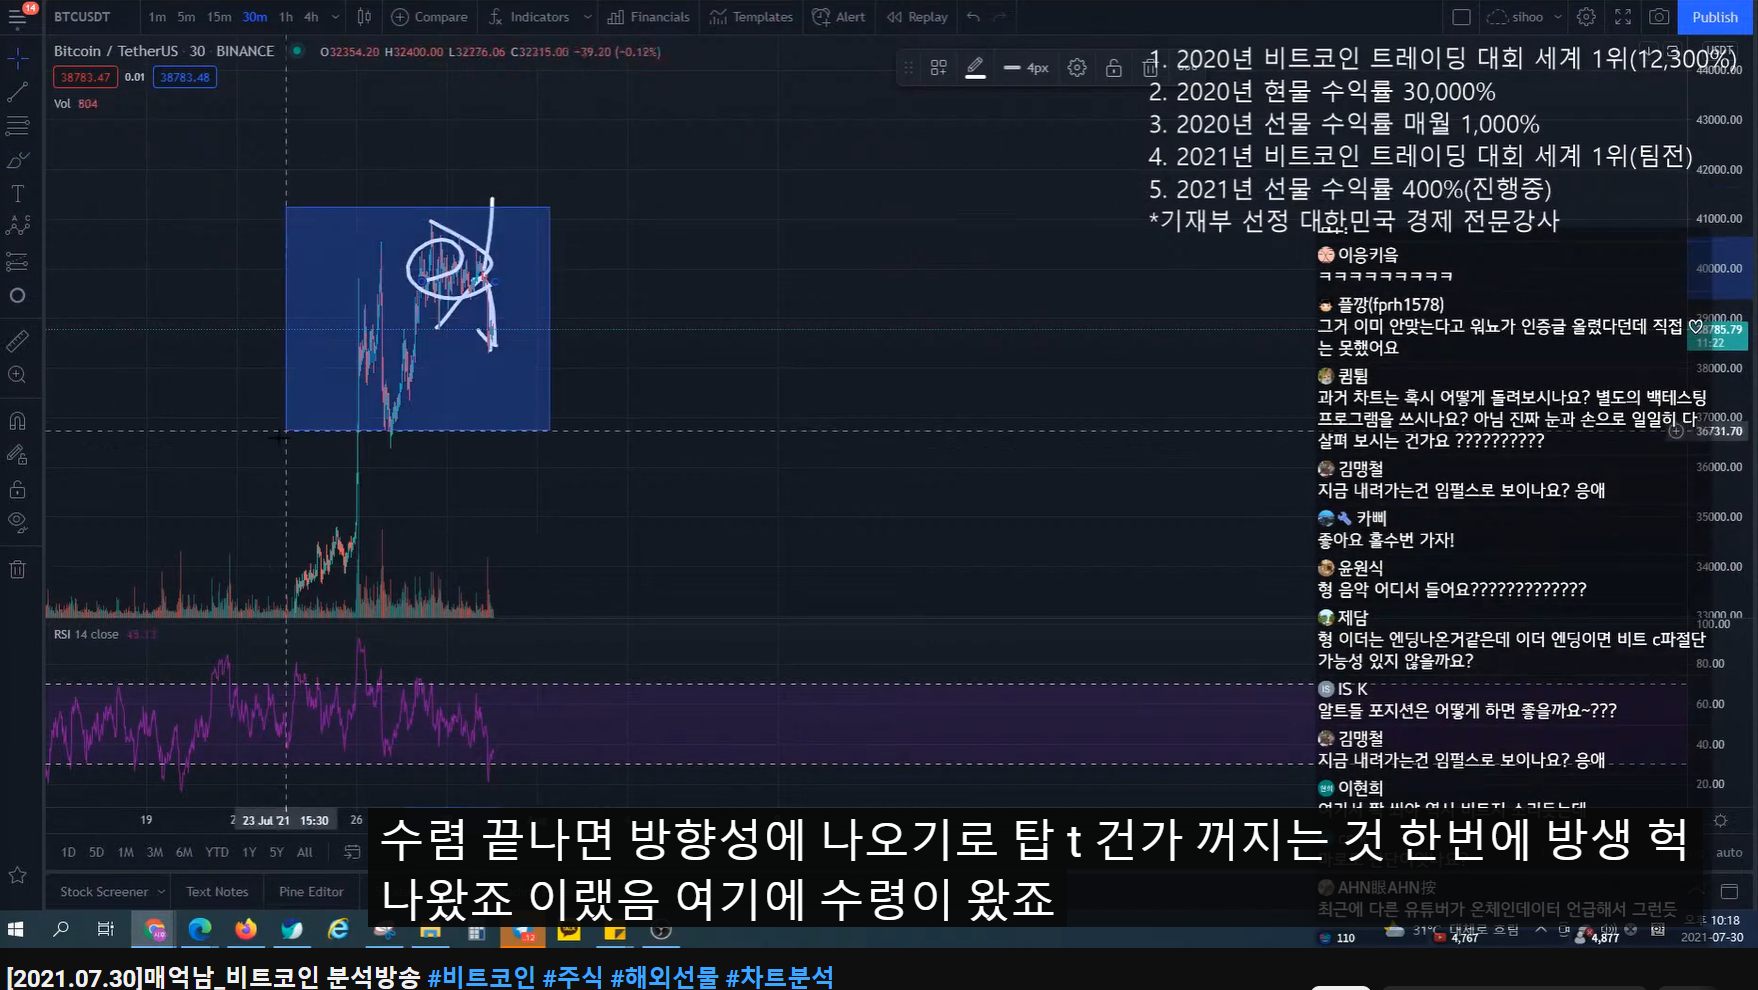The height and width of the screenshot is (990, 1758).
Task: Delete the selected drawing in floating toolbar
Action: pos(1150,68)
